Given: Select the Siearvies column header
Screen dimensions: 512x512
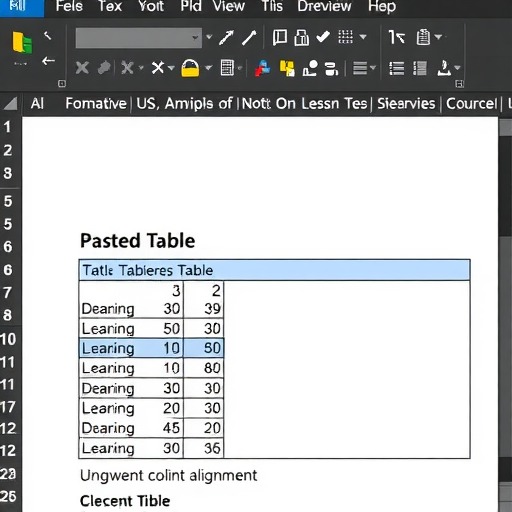Looking at the screenshot, I should coord(406,104).
